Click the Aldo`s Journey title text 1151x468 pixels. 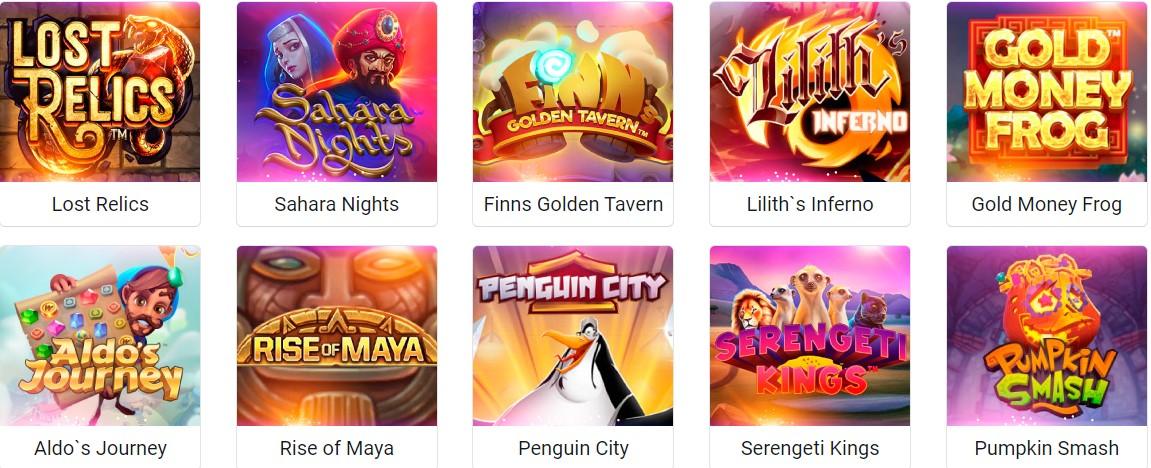coord(100,448)
